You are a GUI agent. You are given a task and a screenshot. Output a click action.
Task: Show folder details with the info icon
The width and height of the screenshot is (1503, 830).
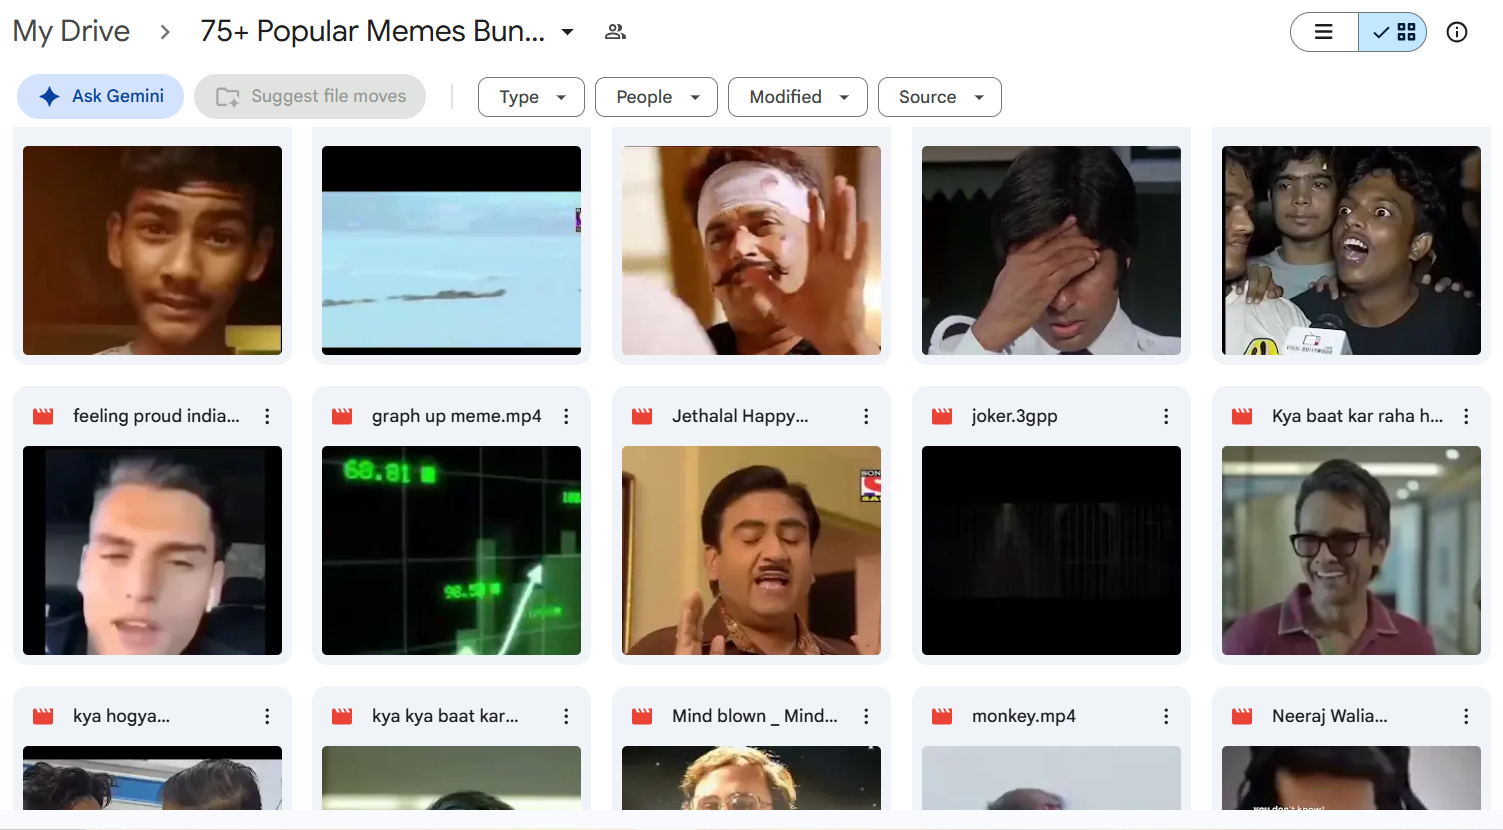1457,32
